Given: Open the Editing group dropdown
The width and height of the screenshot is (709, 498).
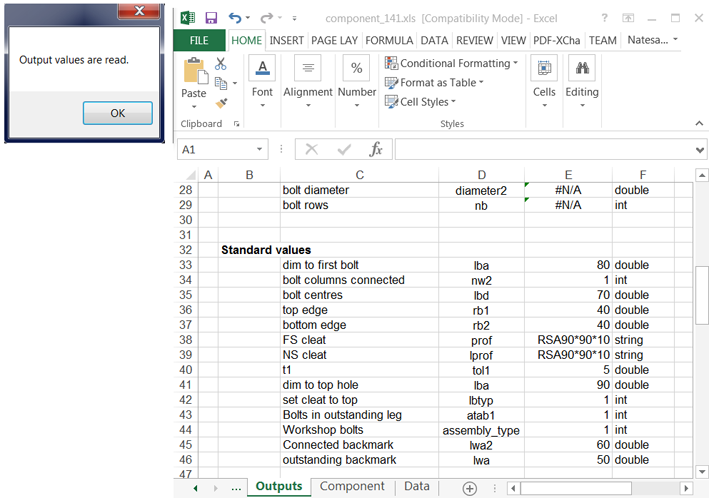Looking at the screenshot, I should [582, 80].
